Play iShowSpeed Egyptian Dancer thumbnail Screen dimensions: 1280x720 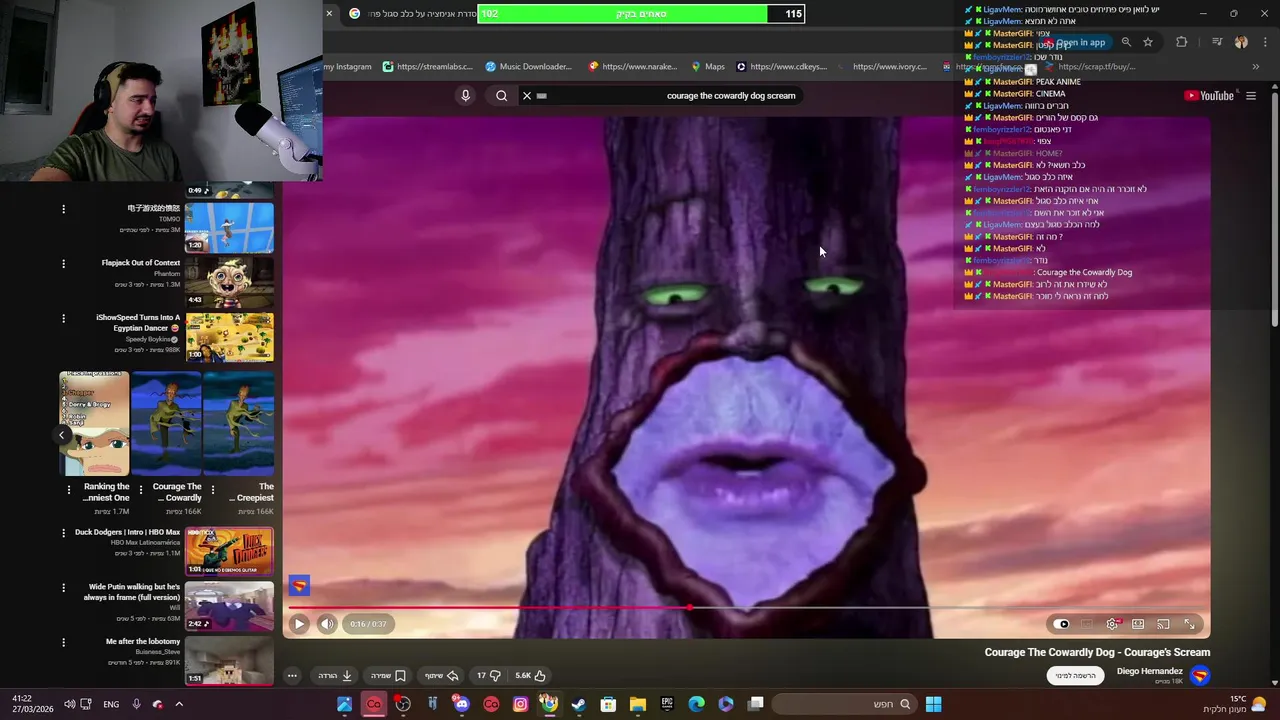click(x=229, y=336)
